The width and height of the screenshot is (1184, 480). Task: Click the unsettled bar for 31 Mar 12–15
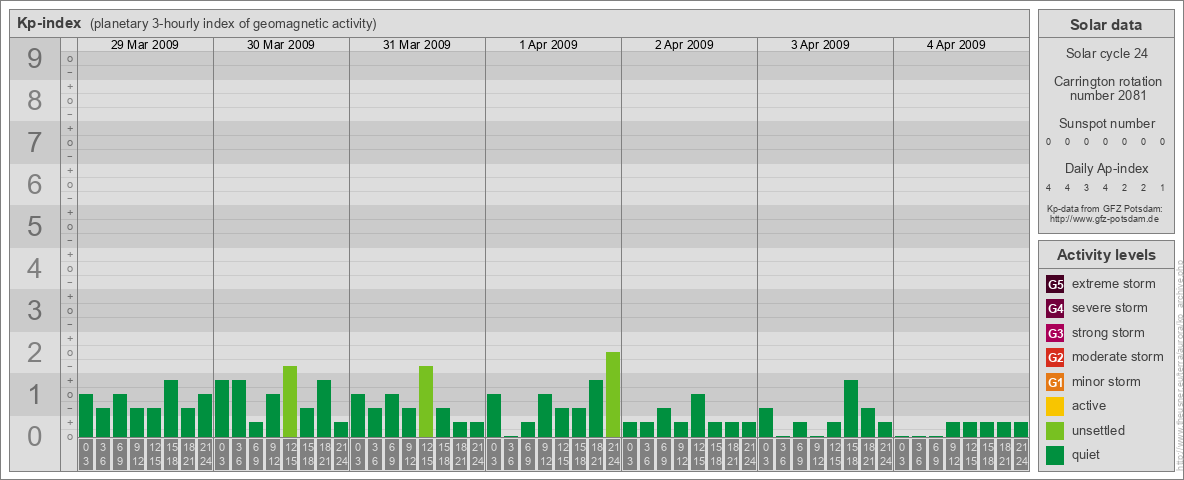point(426,402)
